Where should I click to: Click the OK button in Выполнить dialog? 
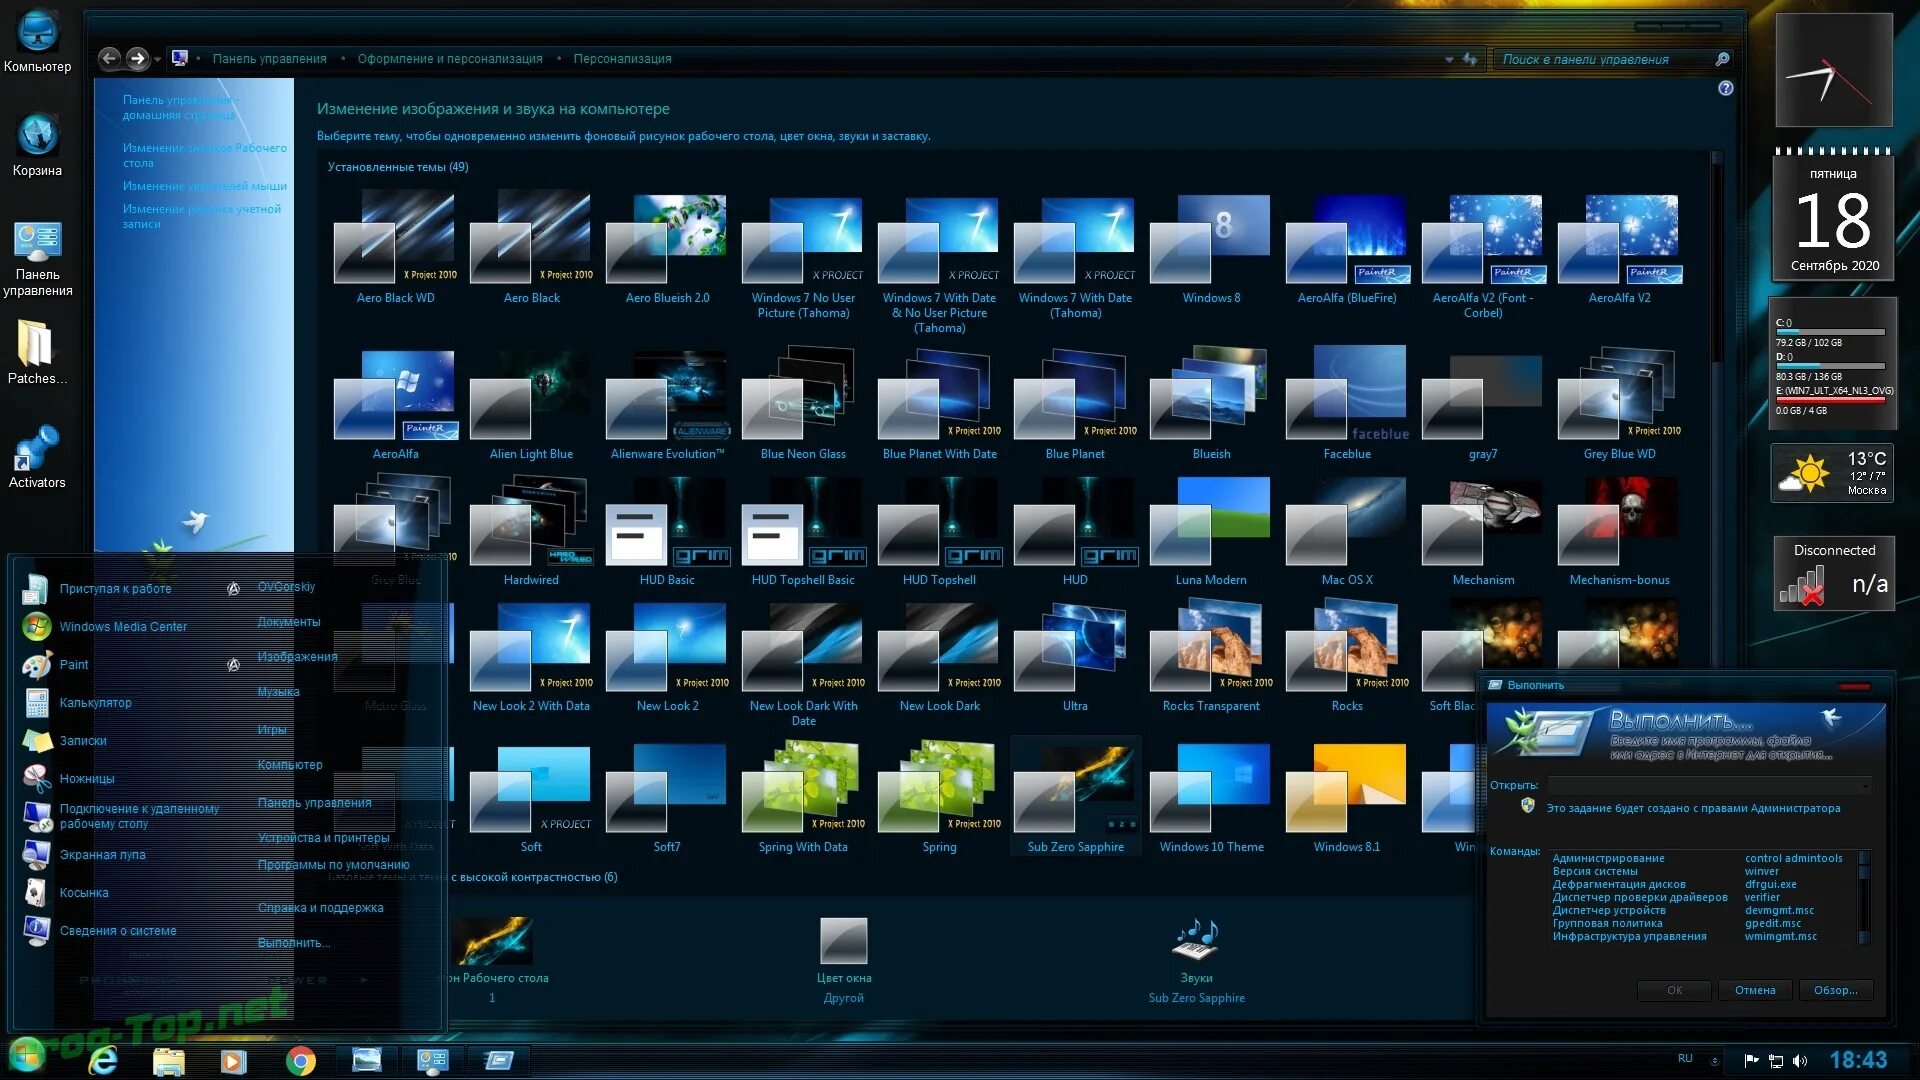point(1674,990)
